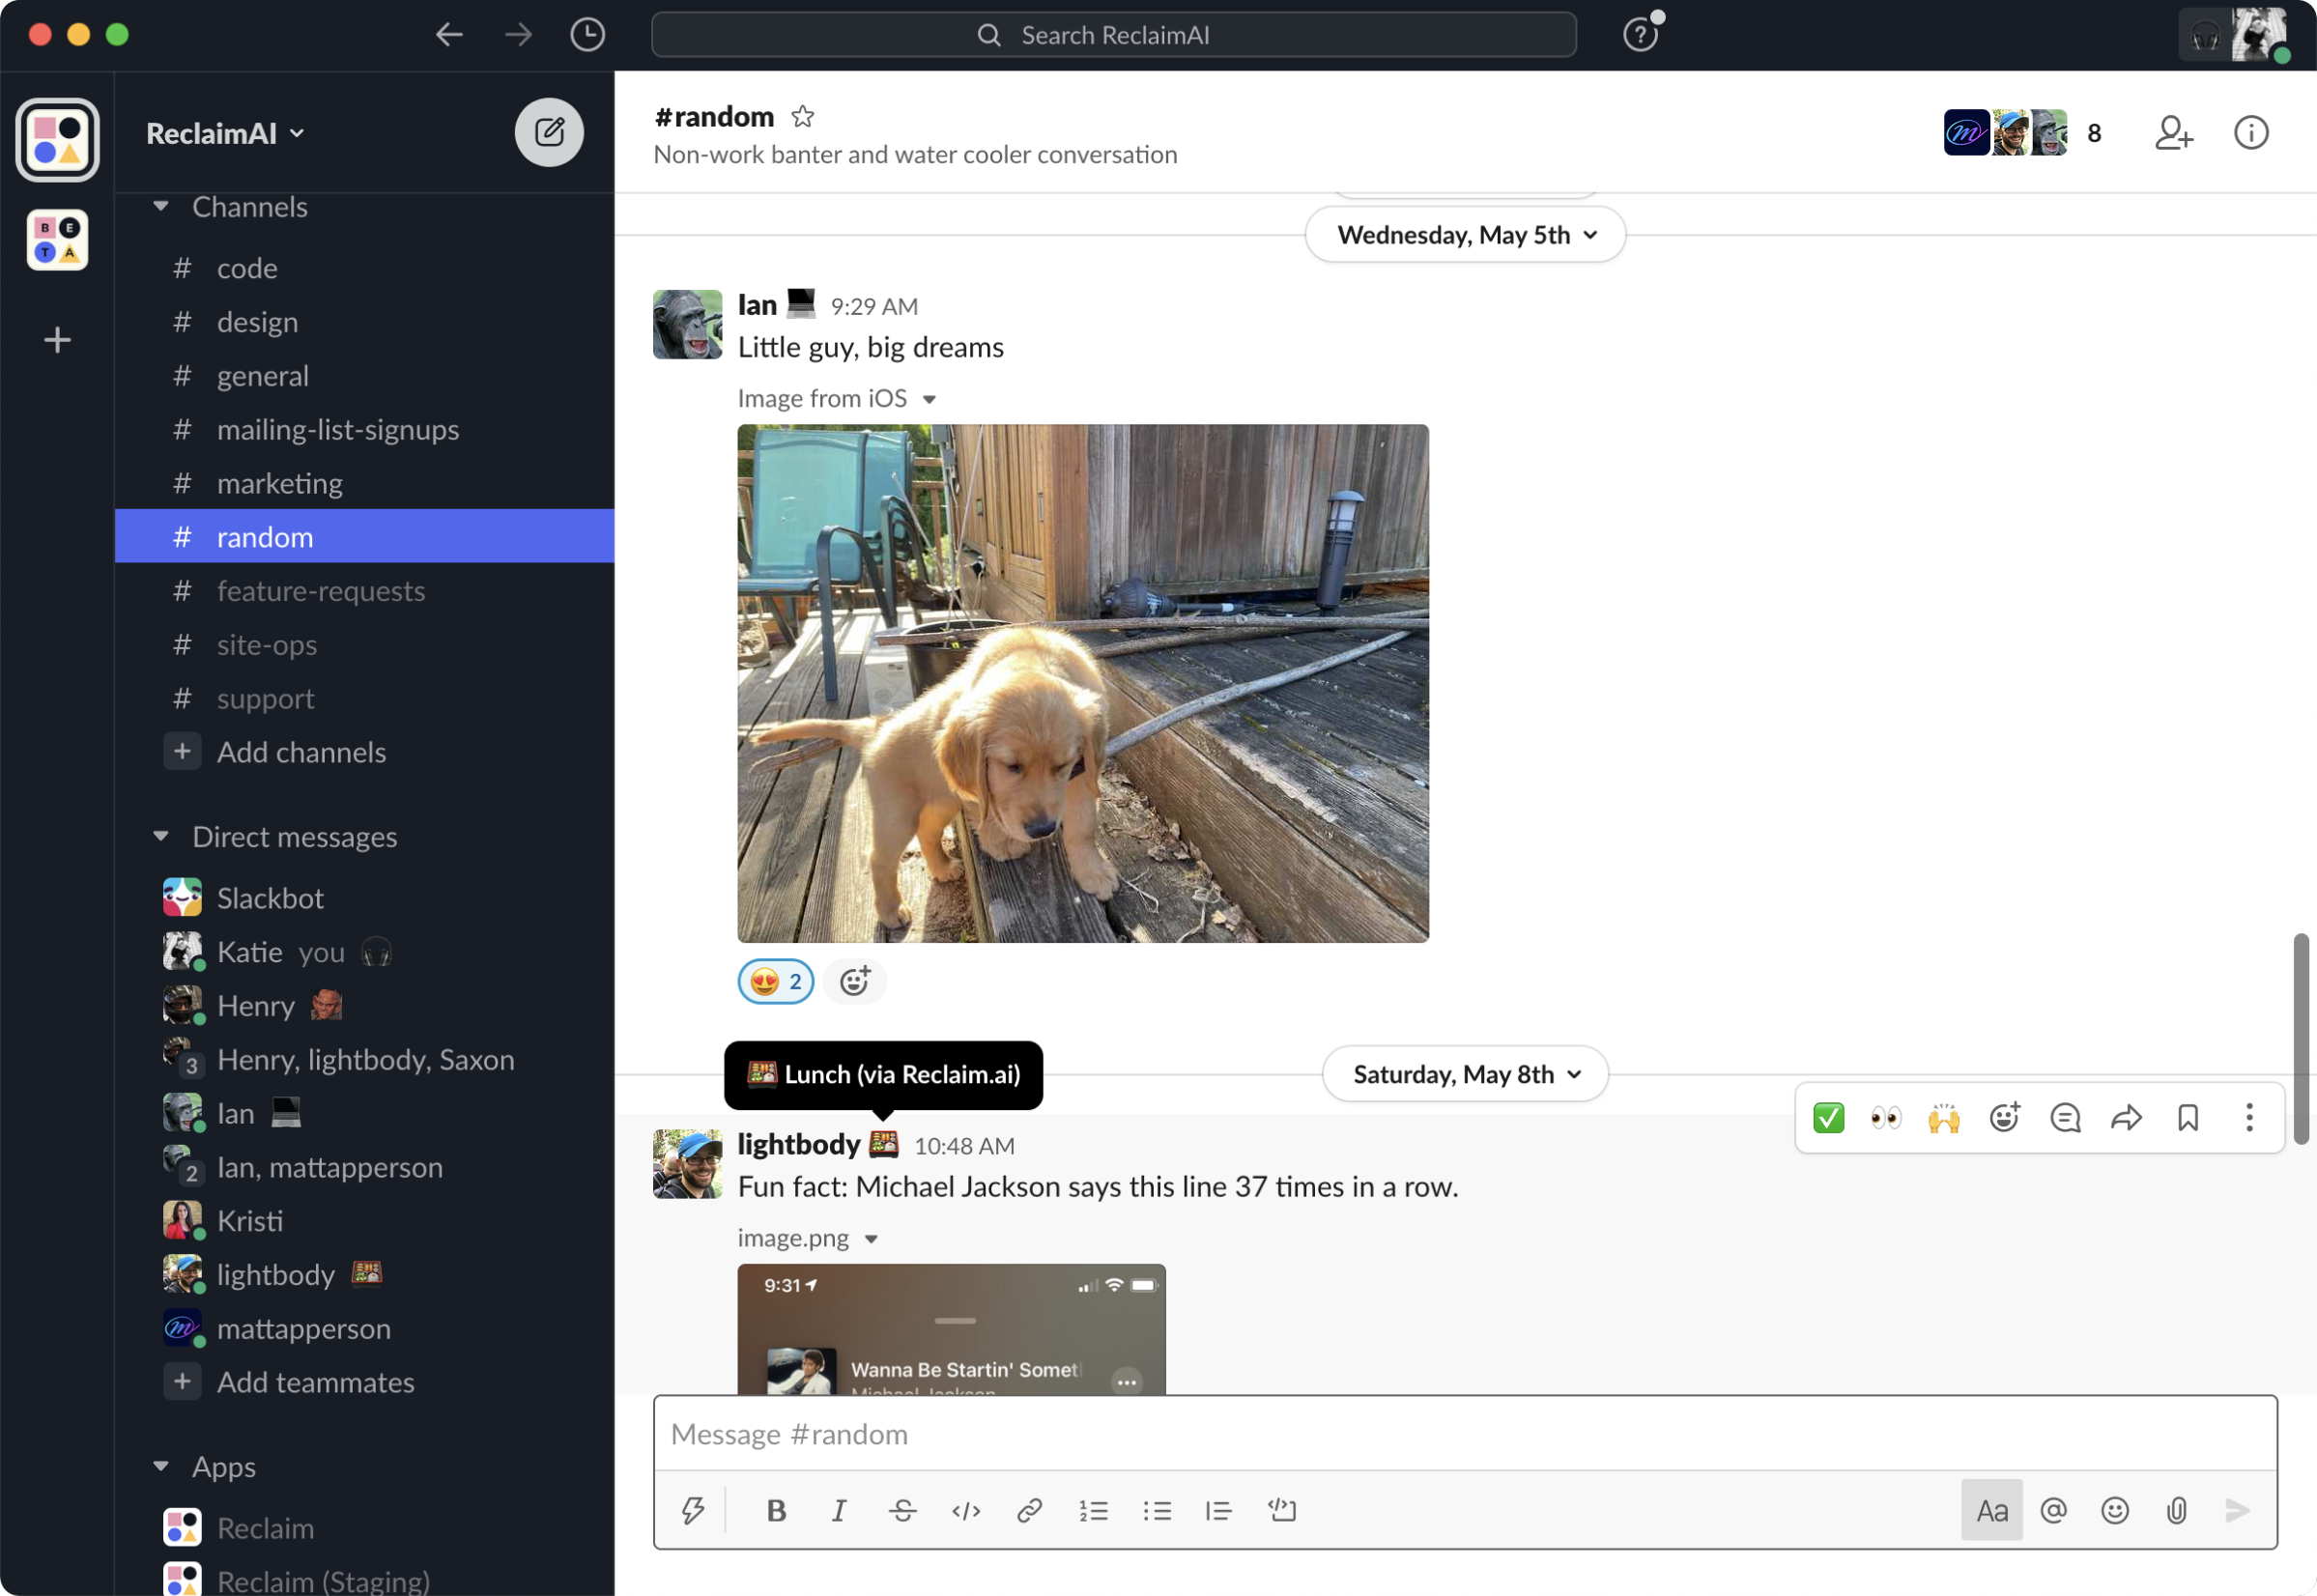Open the Saturday, May 8th date dropdown

coord(1465,1074)
